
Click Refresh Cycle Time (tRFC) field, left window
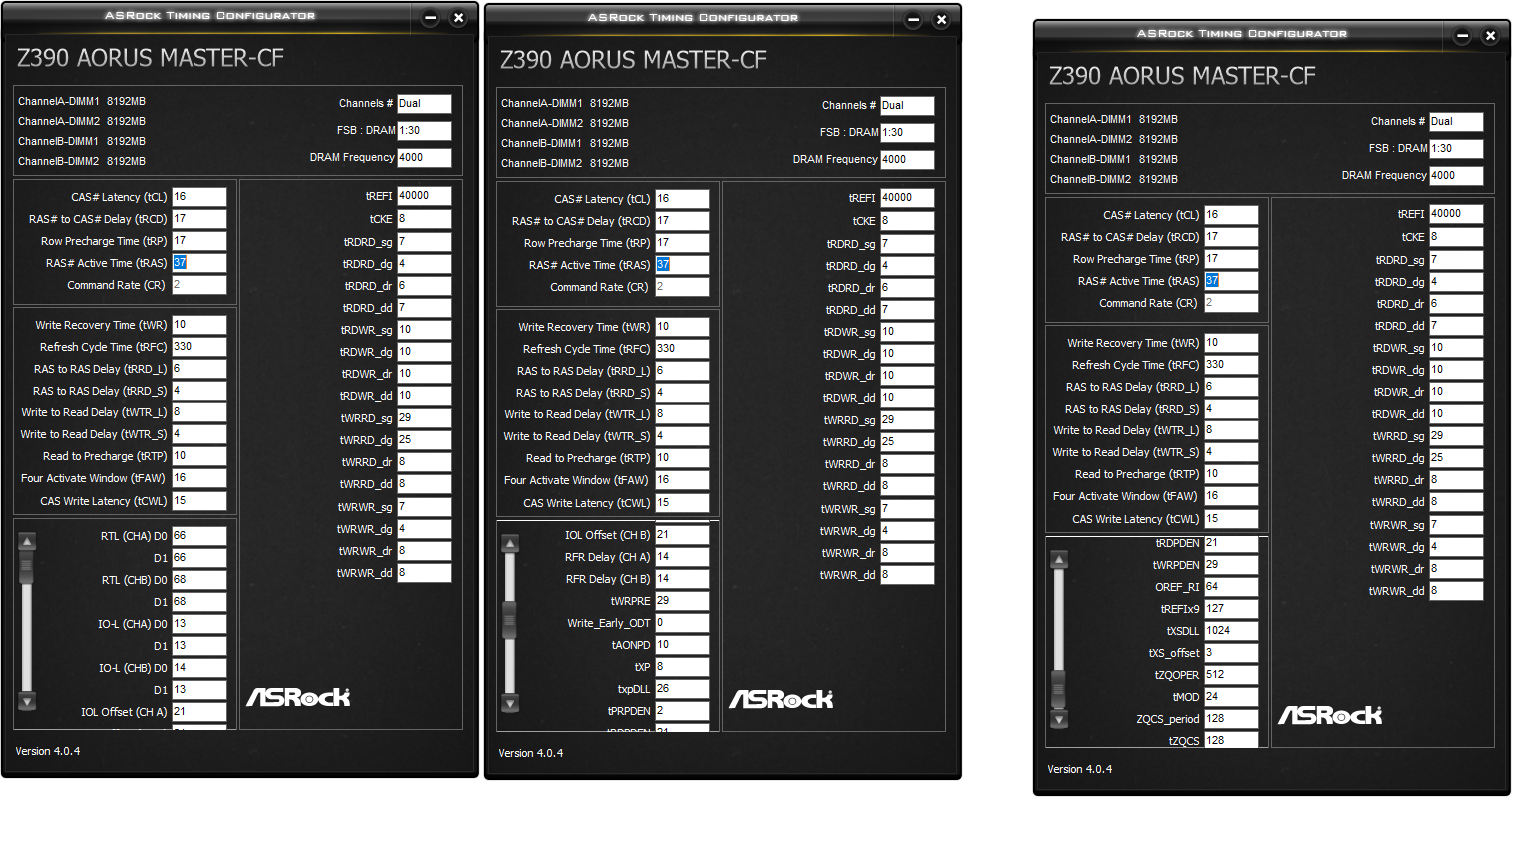(x=199, y=347)
